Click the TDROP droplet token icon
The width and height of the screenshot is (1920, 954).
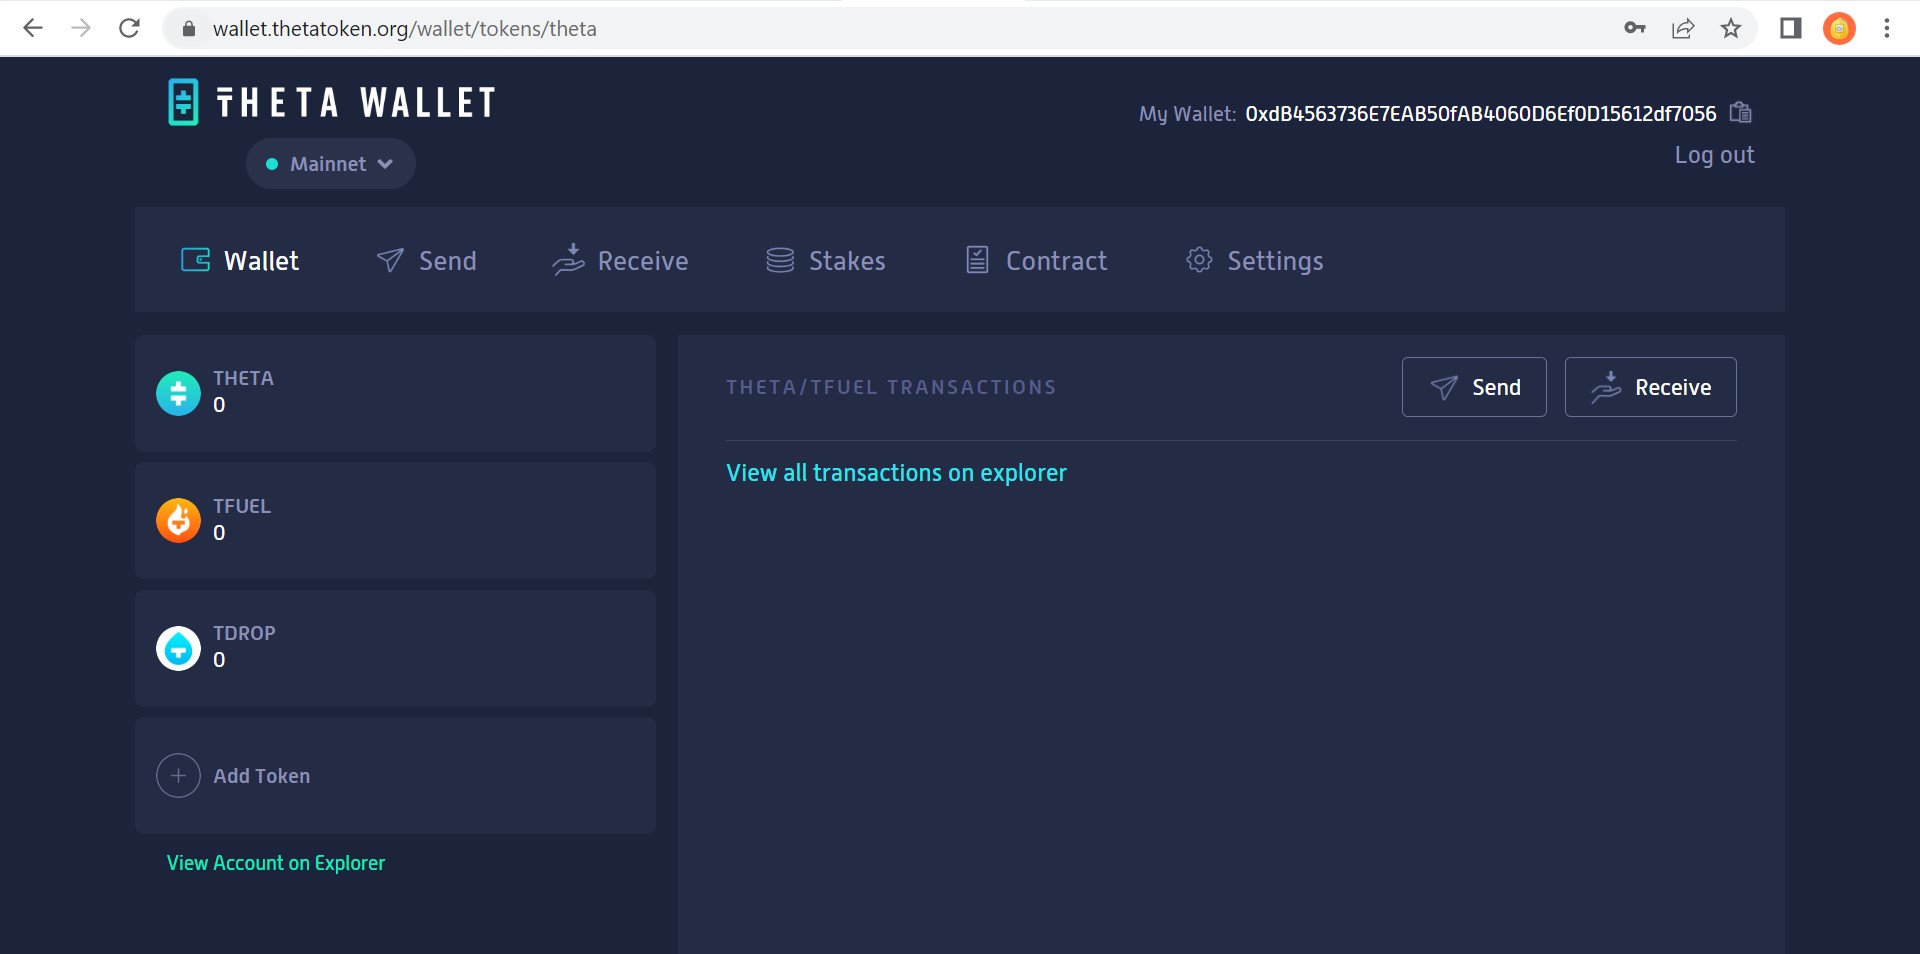[x=178, y=649]
